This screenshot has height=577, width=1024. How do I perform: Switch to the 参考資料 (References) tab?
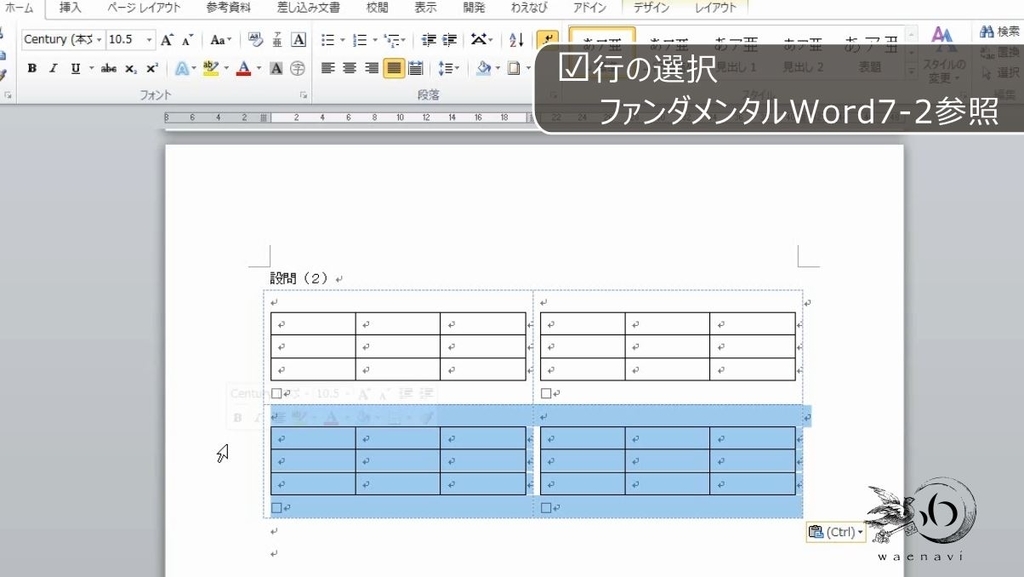[x=229, y=8]
